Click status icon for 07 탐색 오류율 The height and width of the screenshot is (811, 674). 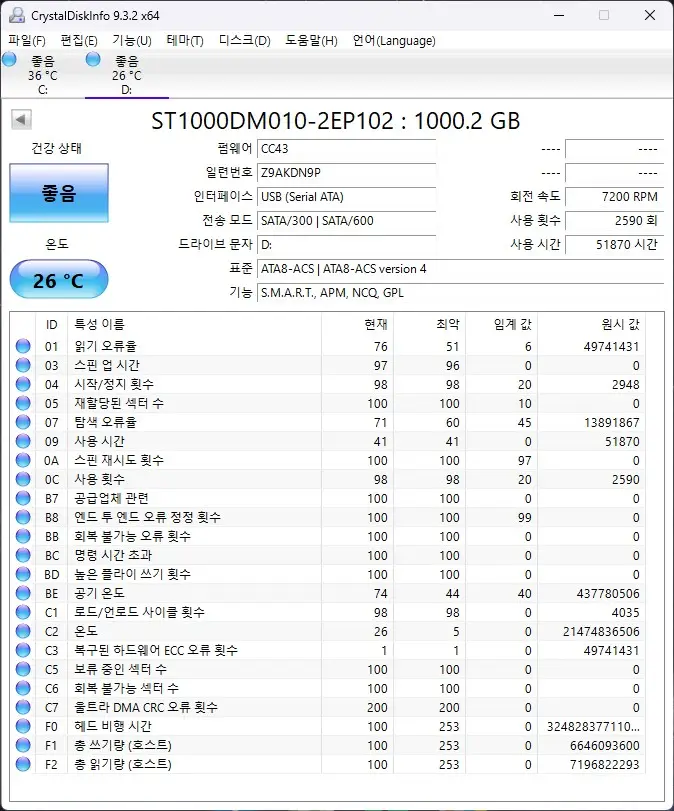click(23, 422)
